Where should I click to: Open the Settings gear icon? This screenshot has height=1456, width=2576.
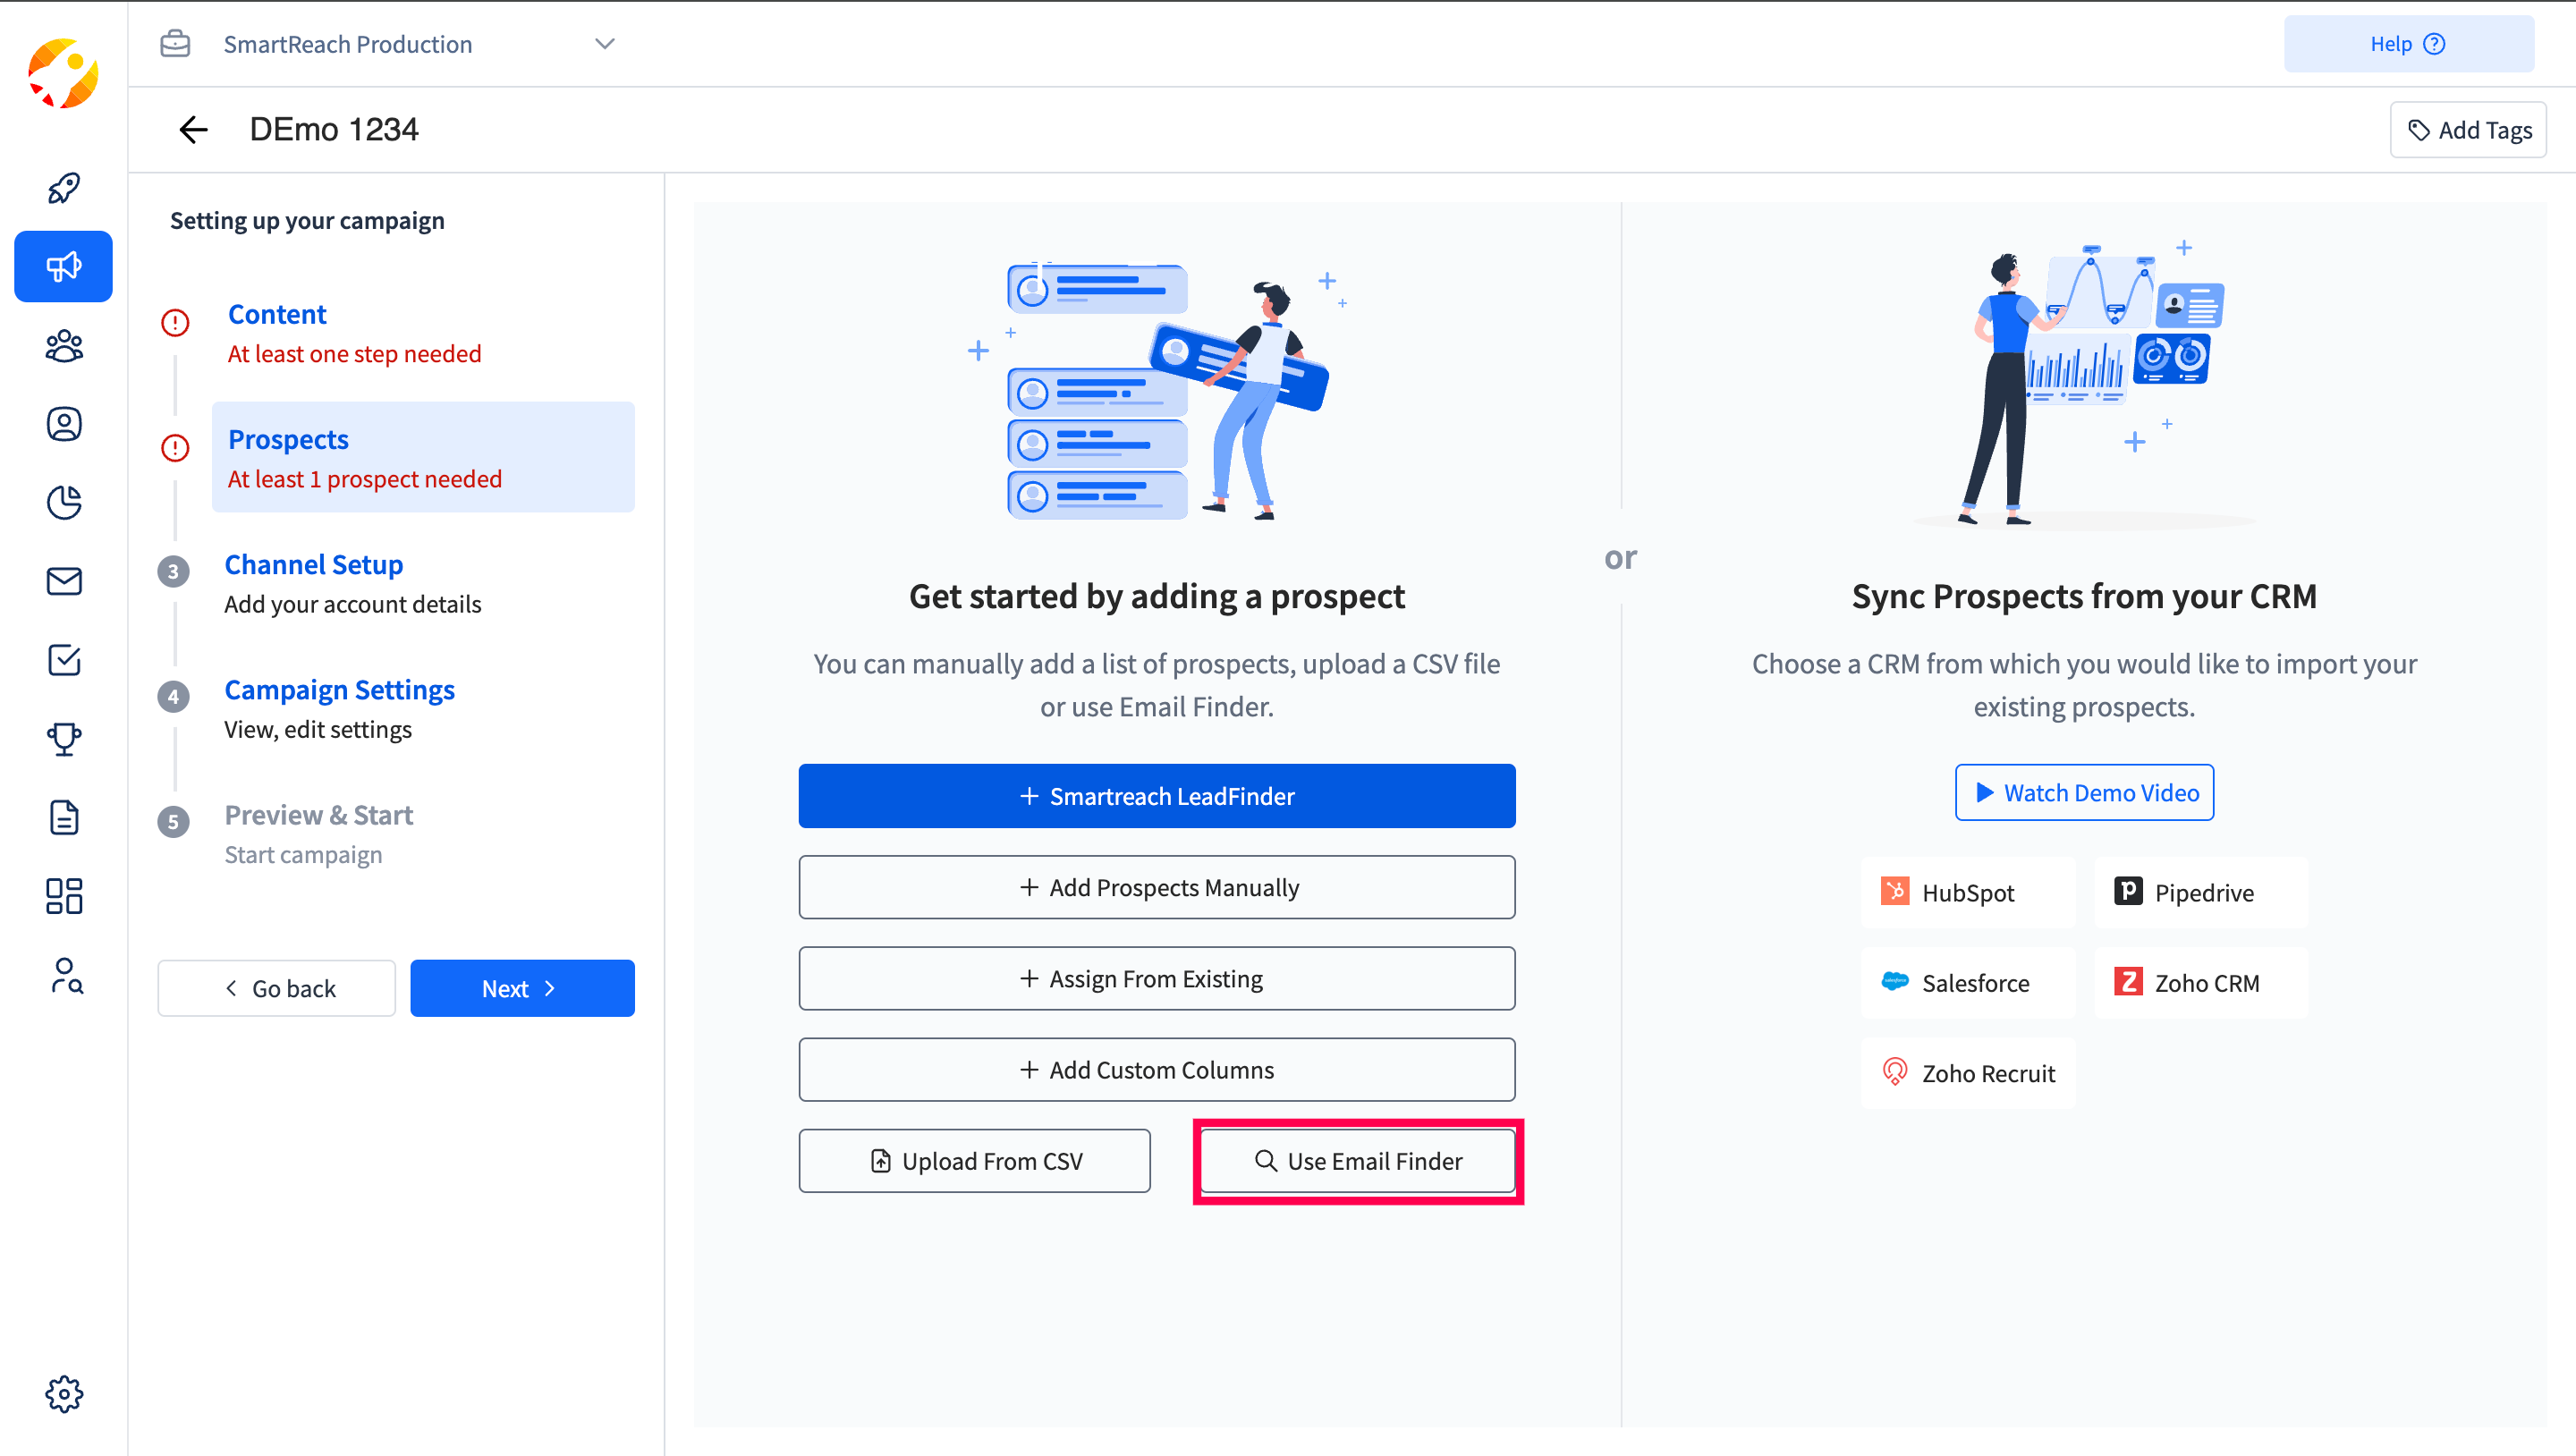(64, 1394)
